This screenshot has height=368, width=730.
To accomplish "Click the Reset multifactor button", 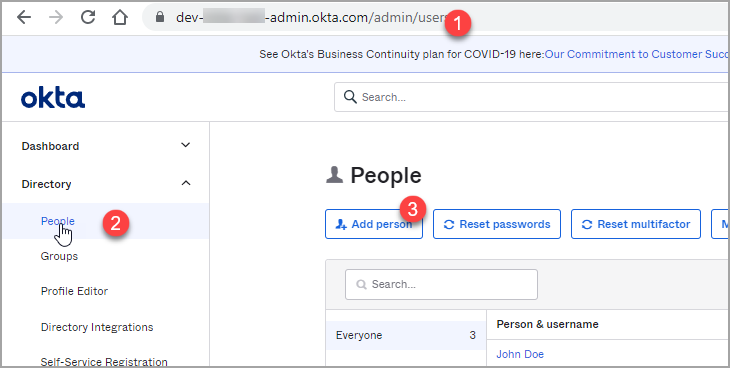I will pyautogui.click(x=636, y=224).
